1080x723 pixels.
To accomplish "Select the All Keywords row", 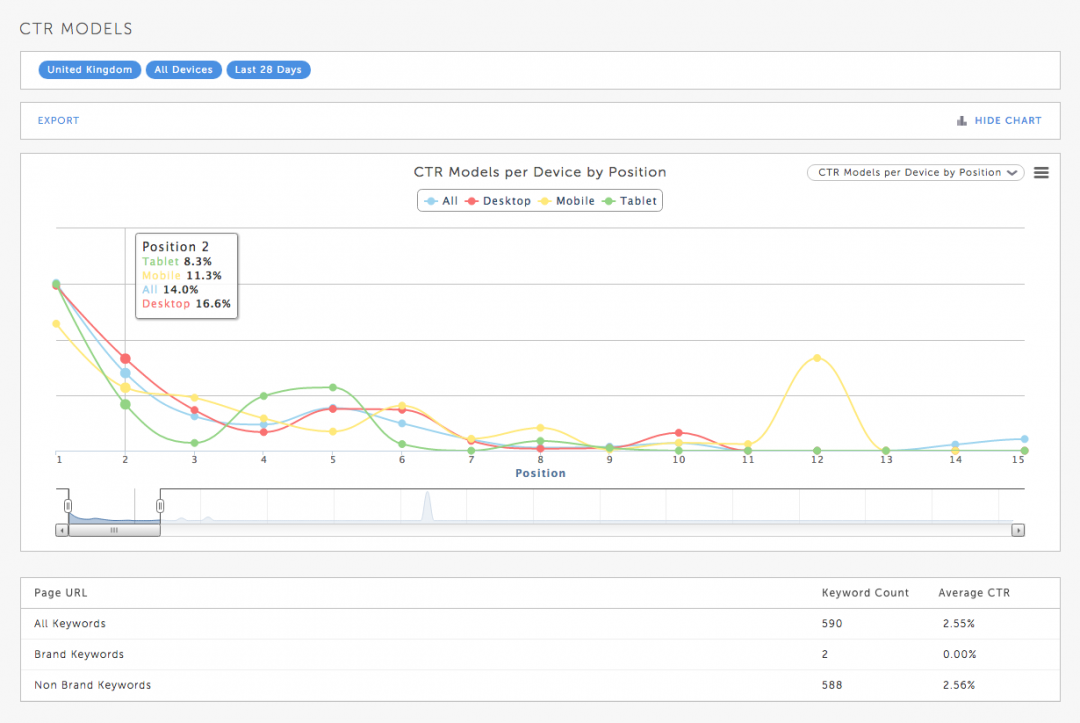I will [540, 624].
